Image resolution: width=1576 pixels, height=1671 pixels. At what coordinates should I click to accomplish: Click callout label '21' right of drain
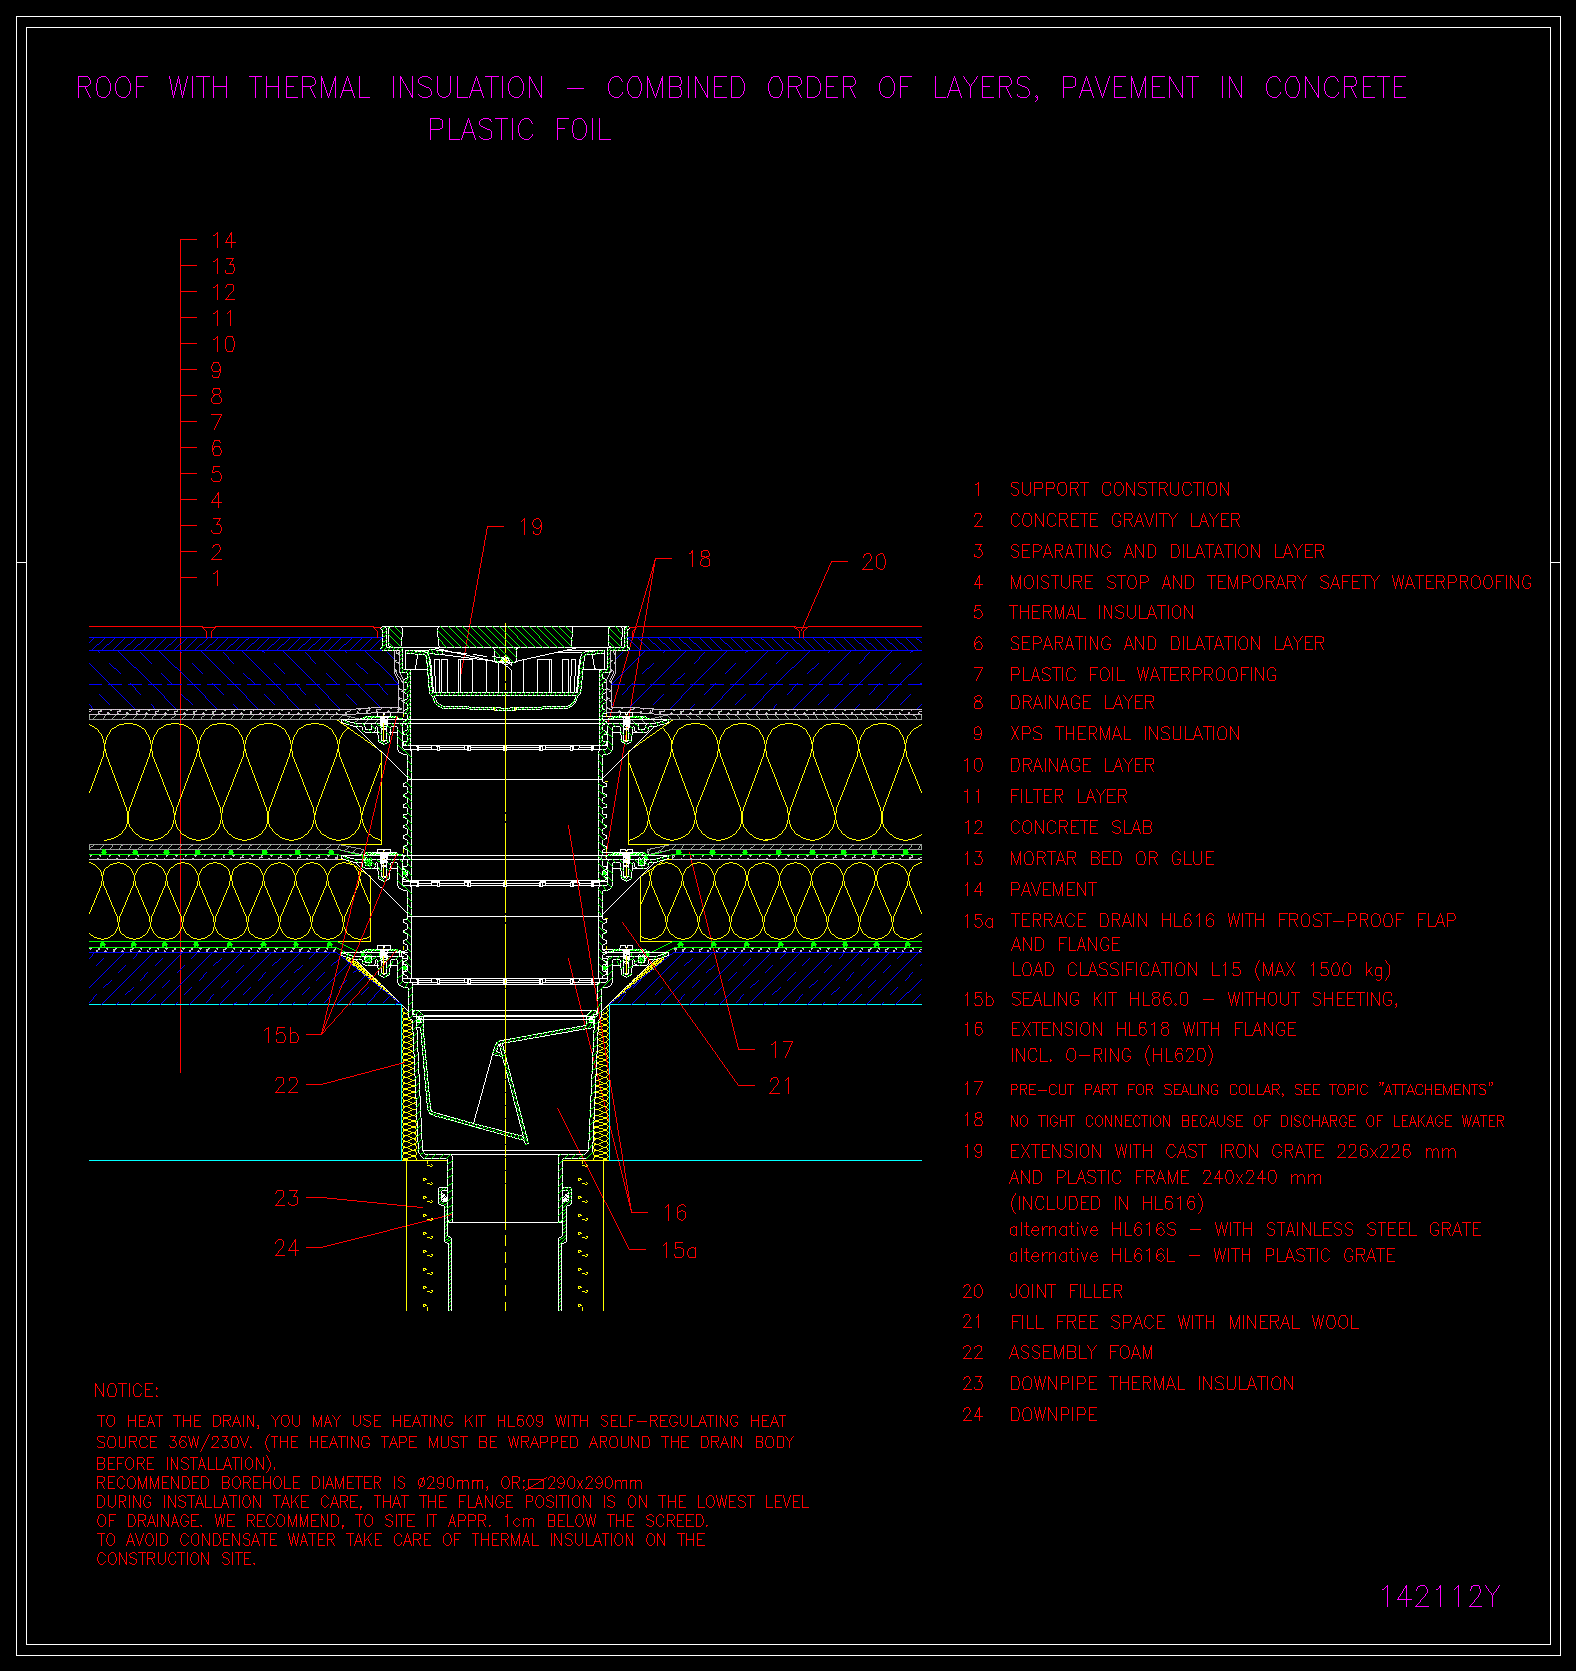pos(781,1086)
